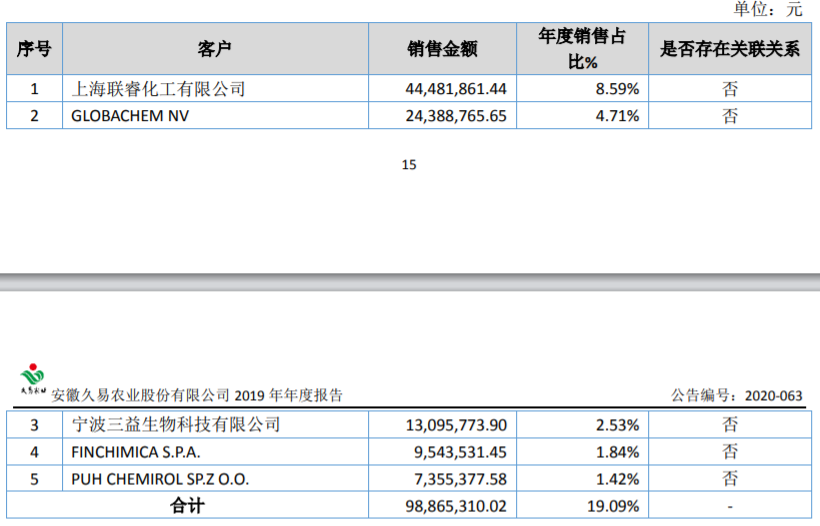The width and height of the screenshot is (820, 526).
Task: Click the dash in the 合计 row
Action: click(730, 507)
